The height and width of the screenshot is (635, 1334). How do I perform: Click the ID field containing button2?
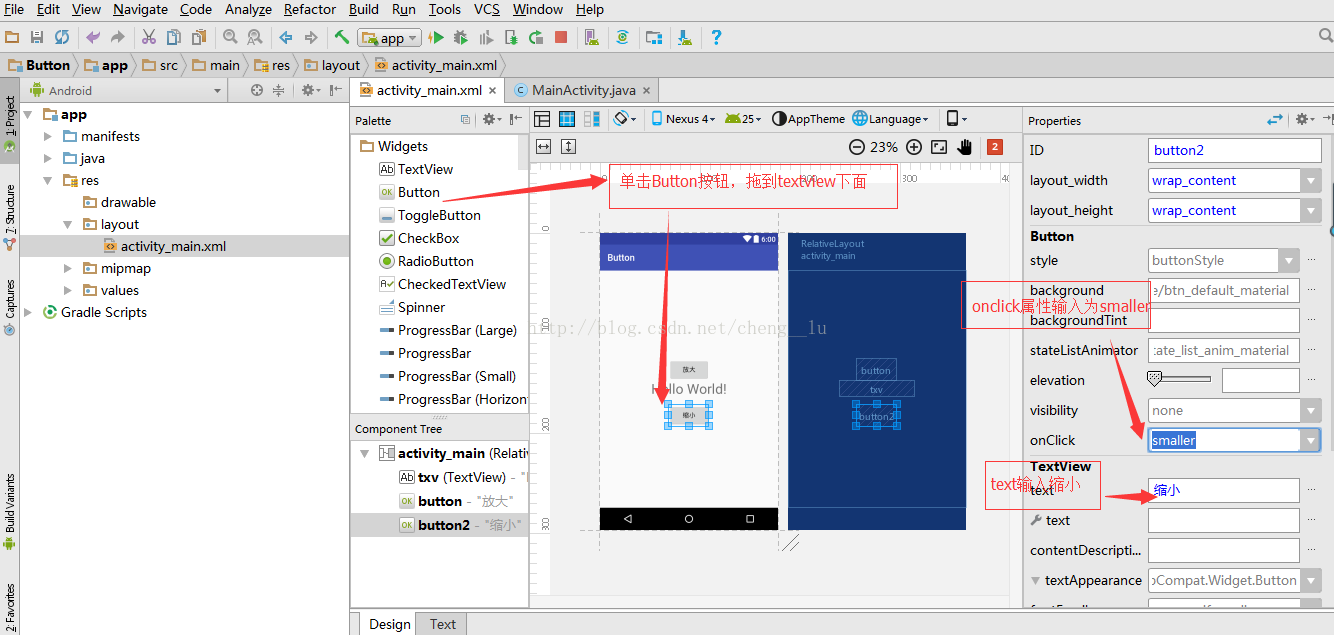tap(1234, 151)
